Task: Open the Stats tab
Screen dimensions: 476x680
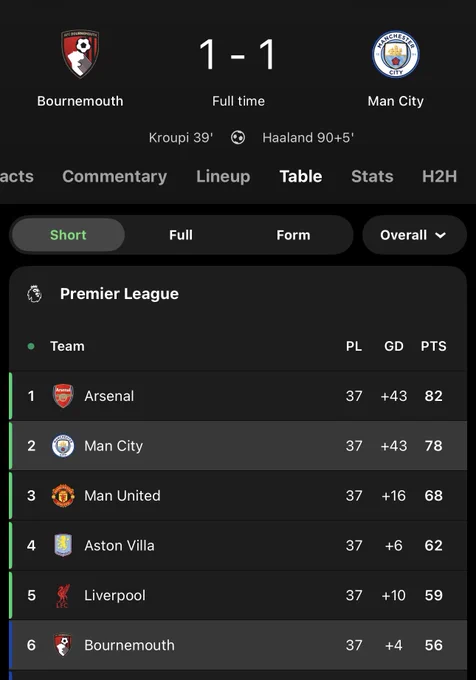Action: tap(372, 176)
